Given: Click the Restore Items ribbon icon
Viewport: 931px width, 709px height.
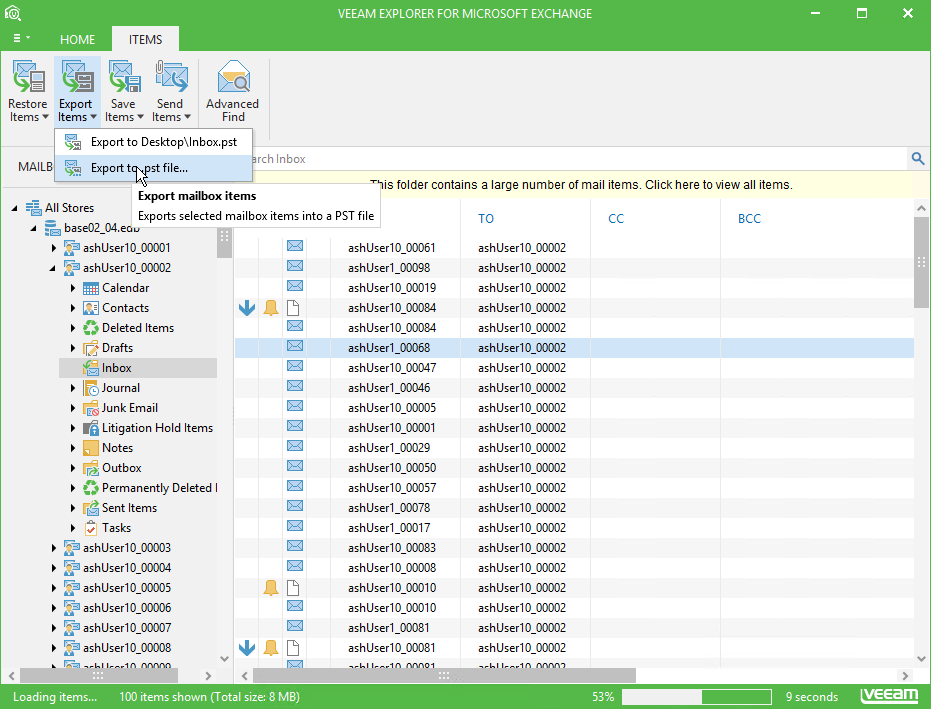Looking at the screenshot, I should click(x=28, y=77).
